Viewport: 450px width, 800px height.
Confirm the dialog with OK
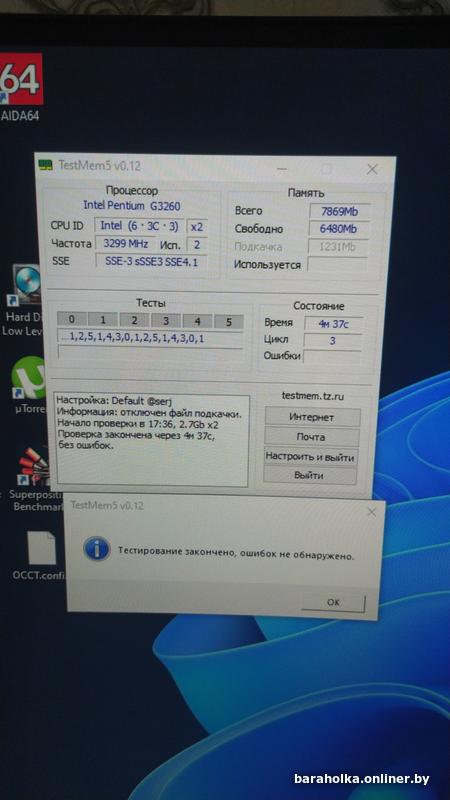tap(333, 603)
